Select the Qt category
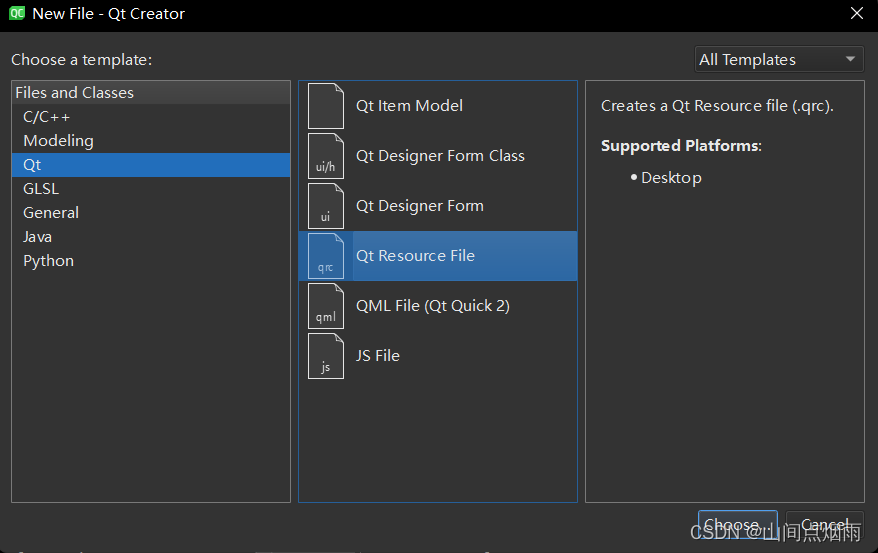This screenshot has height=553, width=878. click(151, 165)
